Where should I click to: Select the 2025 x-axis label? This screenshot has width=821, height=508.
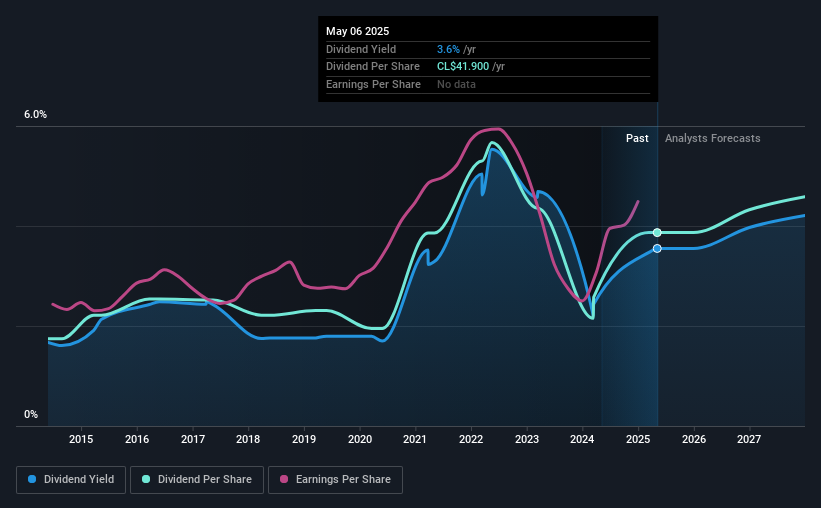(638, 439)
